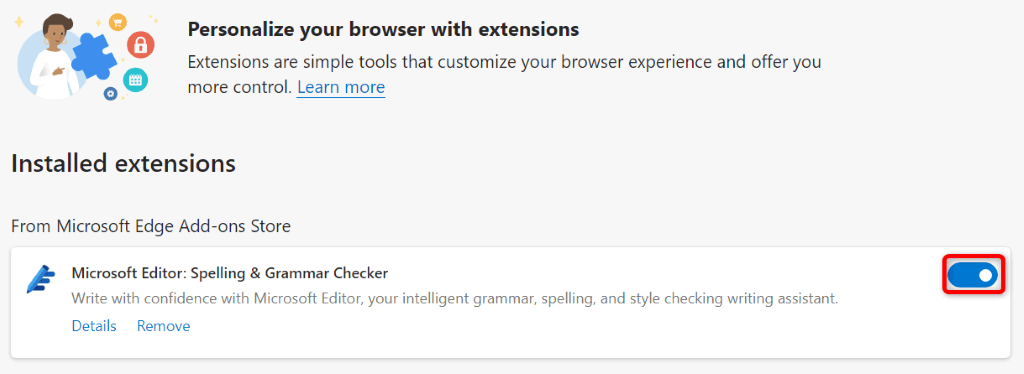Click the Extensions are simple tools paragraph
Viewport: 1024px width, 374px height.
[504, 74]
